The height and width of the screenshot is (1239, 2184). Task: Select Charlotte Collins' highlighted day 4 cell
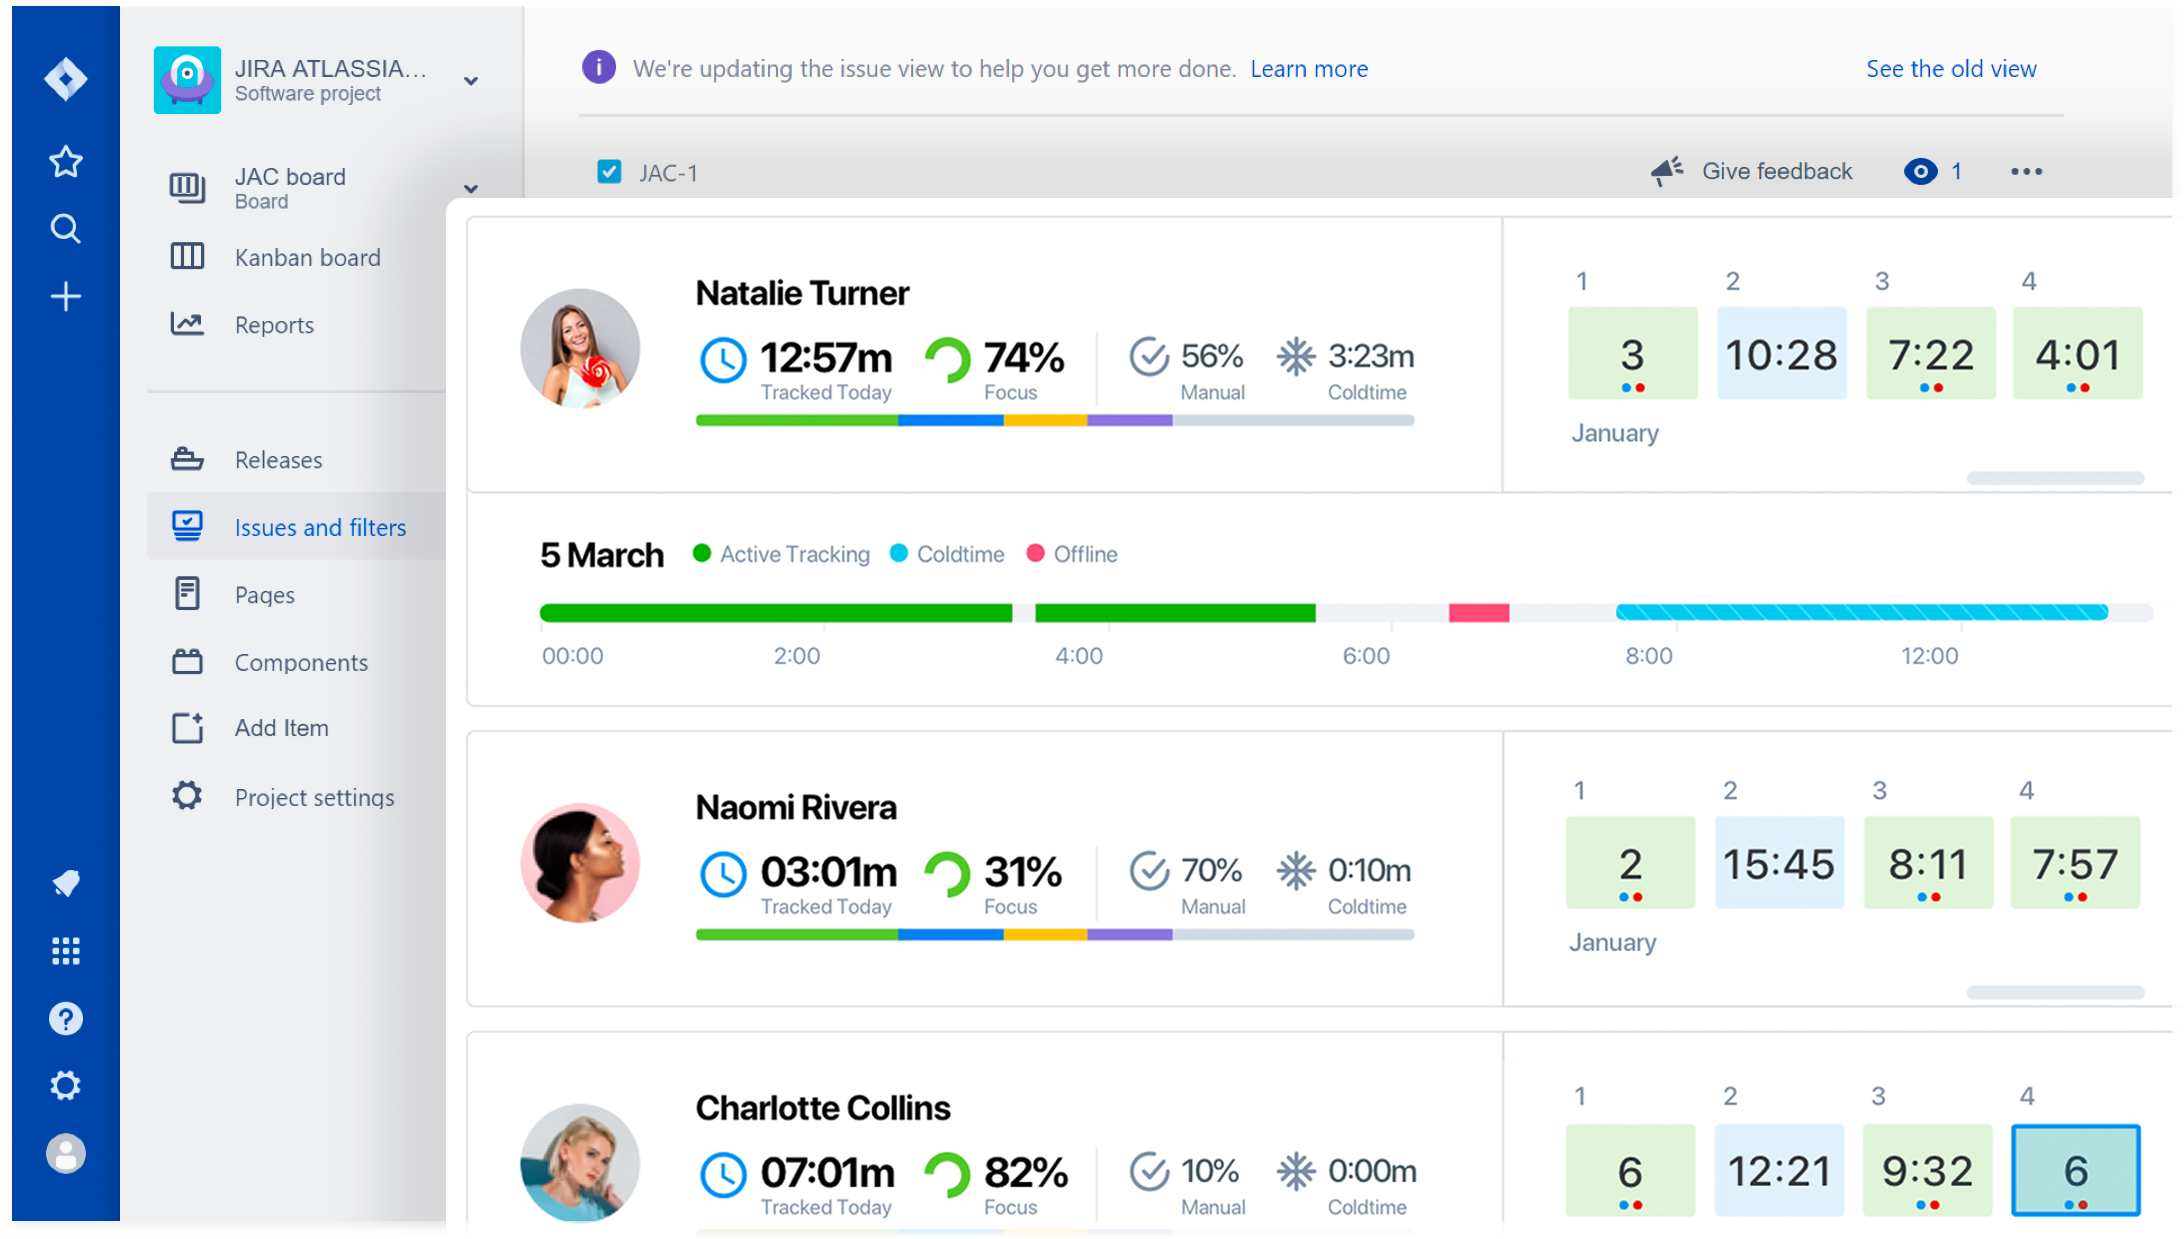[x=2076, y=1170]
